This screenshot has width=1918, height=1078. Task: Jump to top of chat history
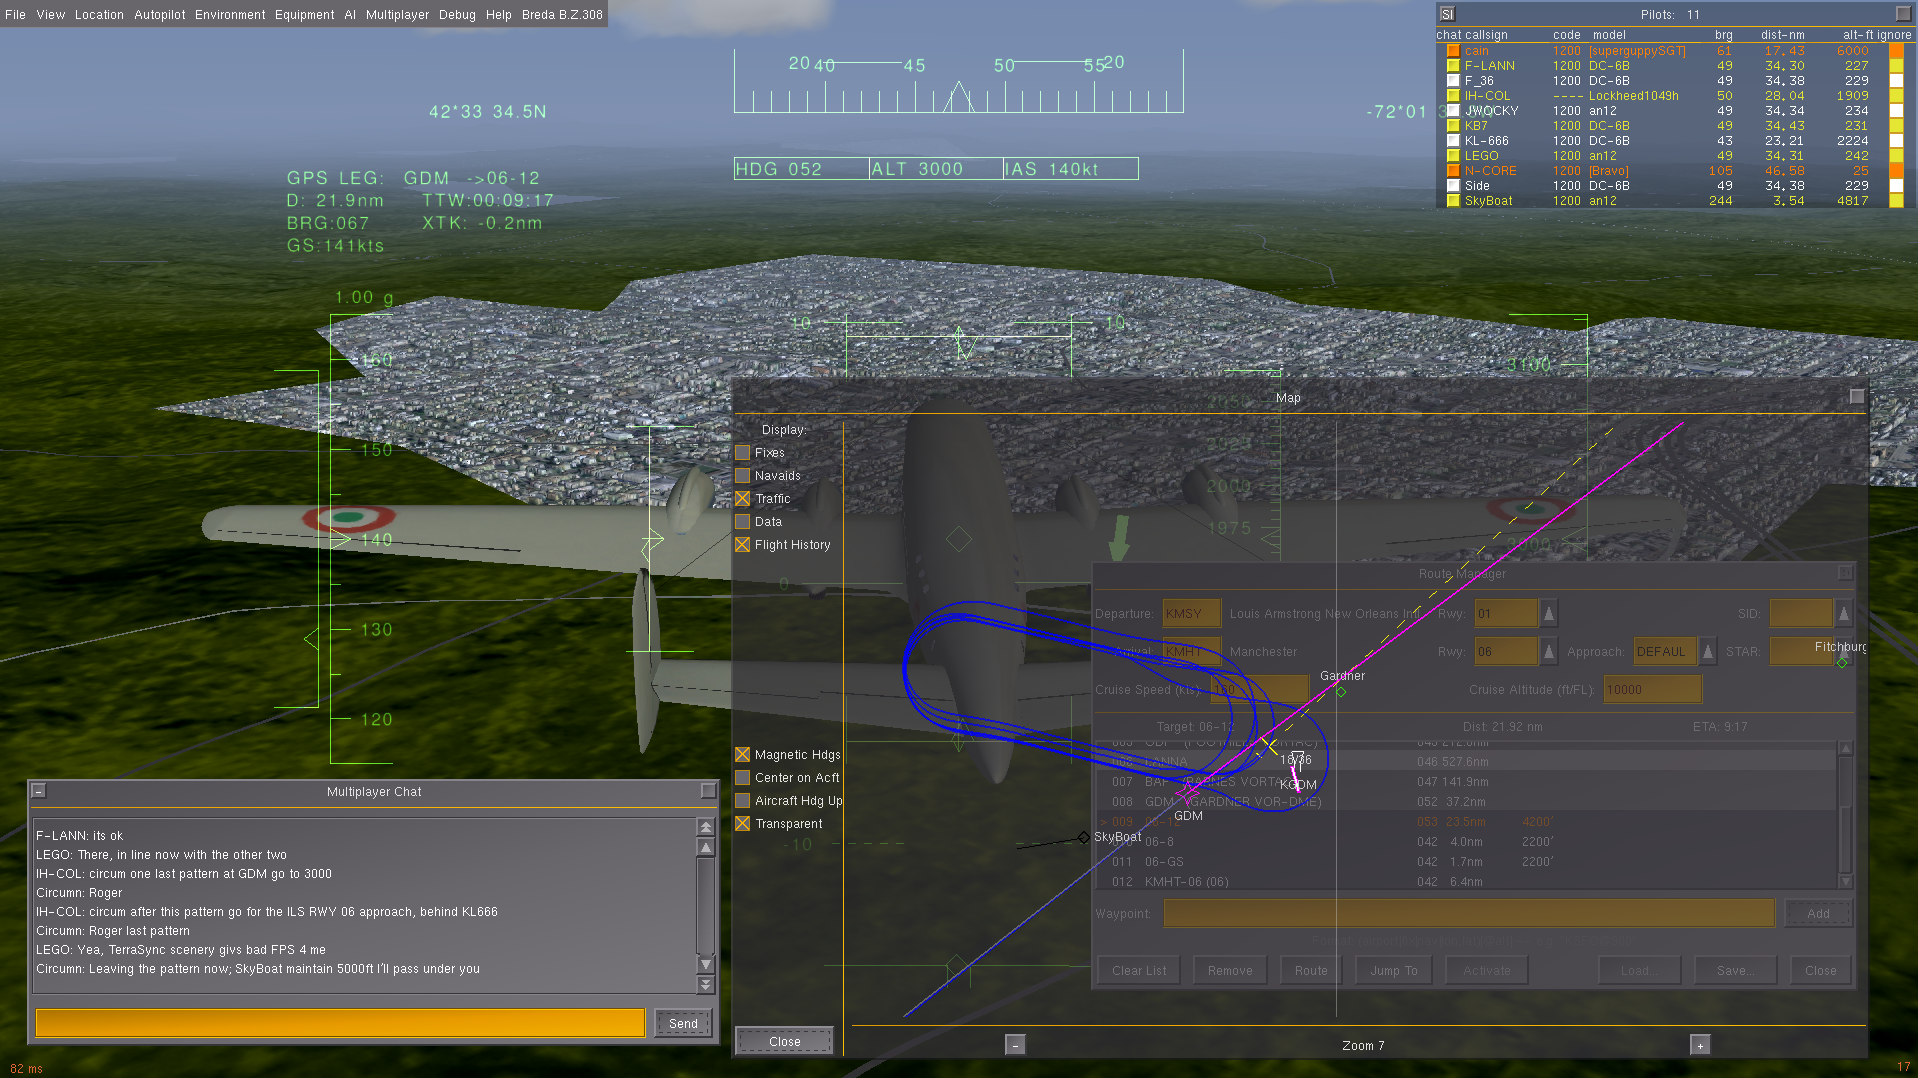click(706, 827)
